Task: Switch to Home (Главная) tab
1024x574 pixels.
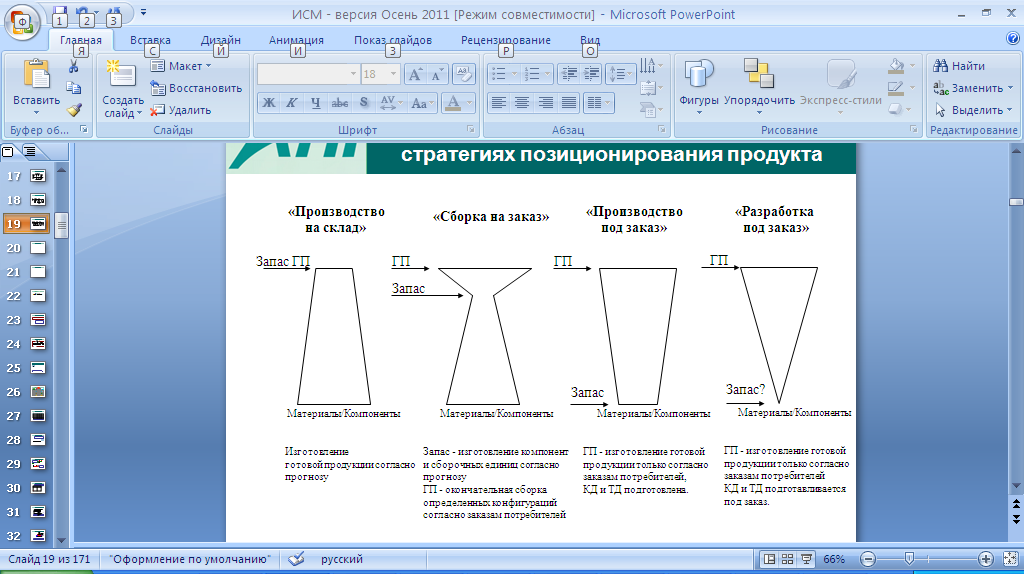Action: point(81,40)
